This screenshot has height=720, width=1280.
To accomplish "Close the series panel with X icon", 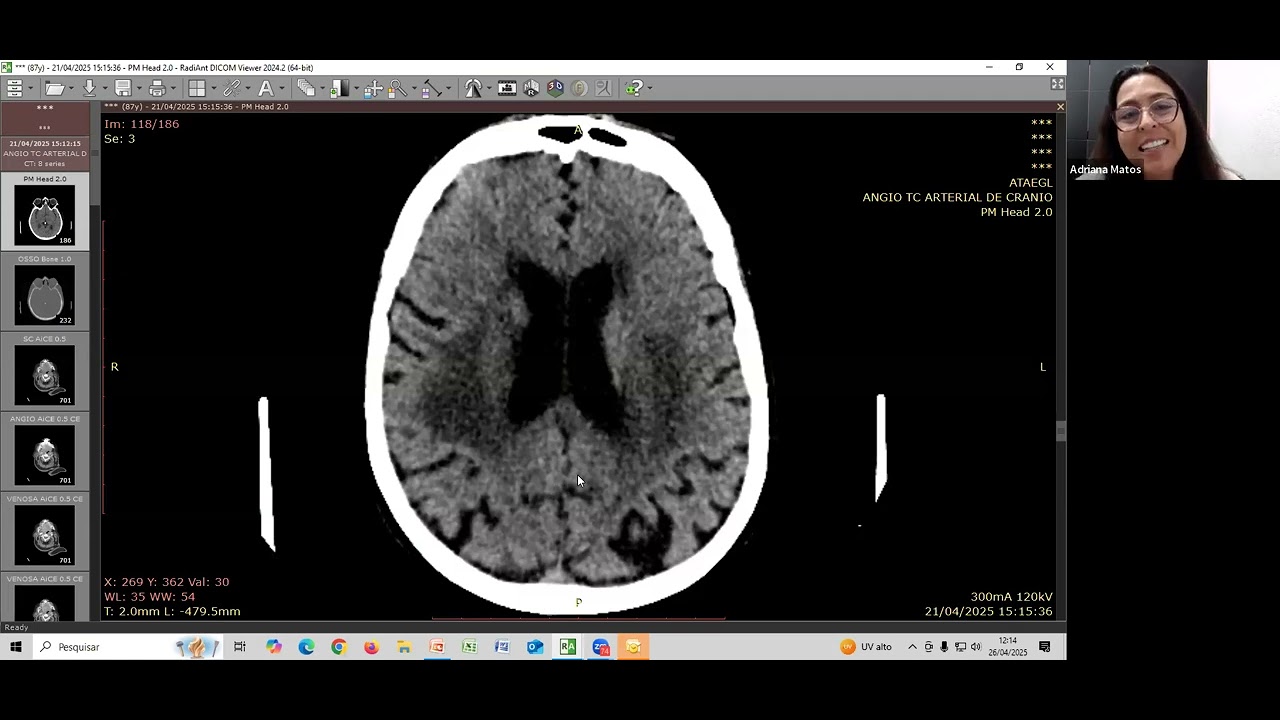I will 1060,107.
